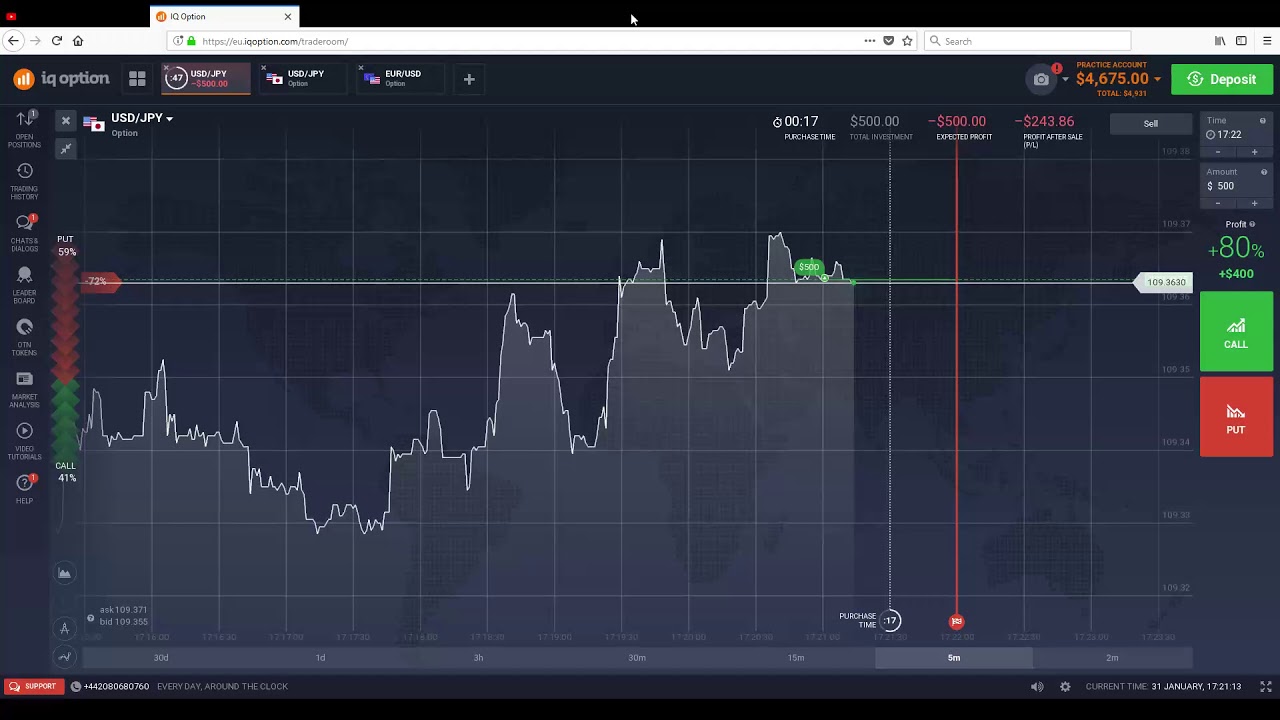1280x720 pixels.
Task: Open the Help section
Action: 24,488
